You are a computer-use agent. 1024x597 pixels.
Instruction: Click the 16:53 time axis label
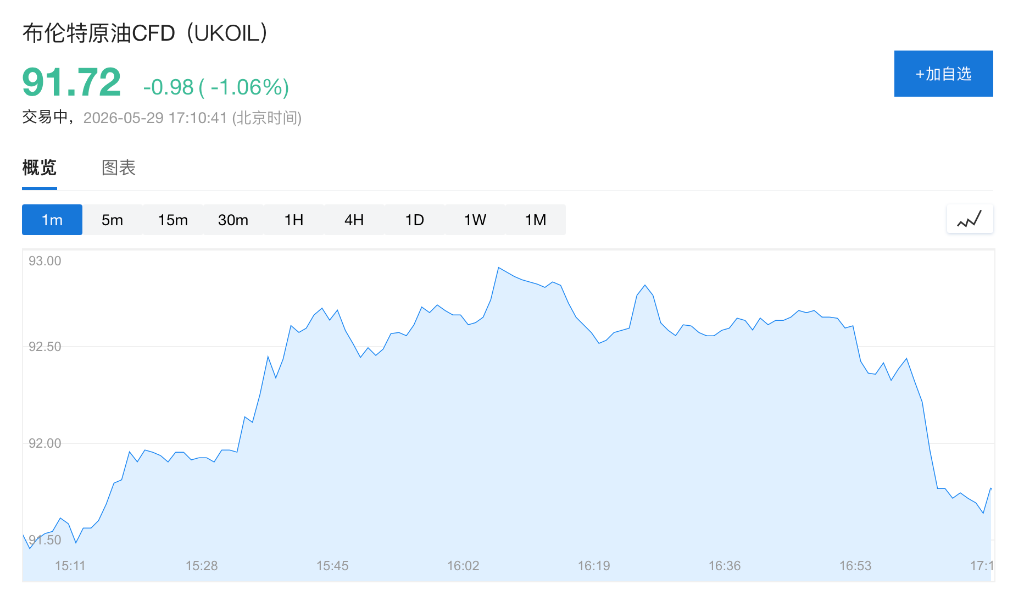click(x=856, y=566)
